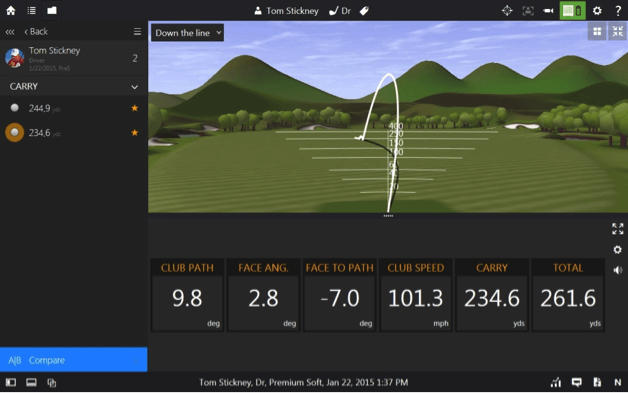This screenshot has height=393, width=628.
Task: Expand the CARRY dropdown chevron
Action: click(135, 87)
